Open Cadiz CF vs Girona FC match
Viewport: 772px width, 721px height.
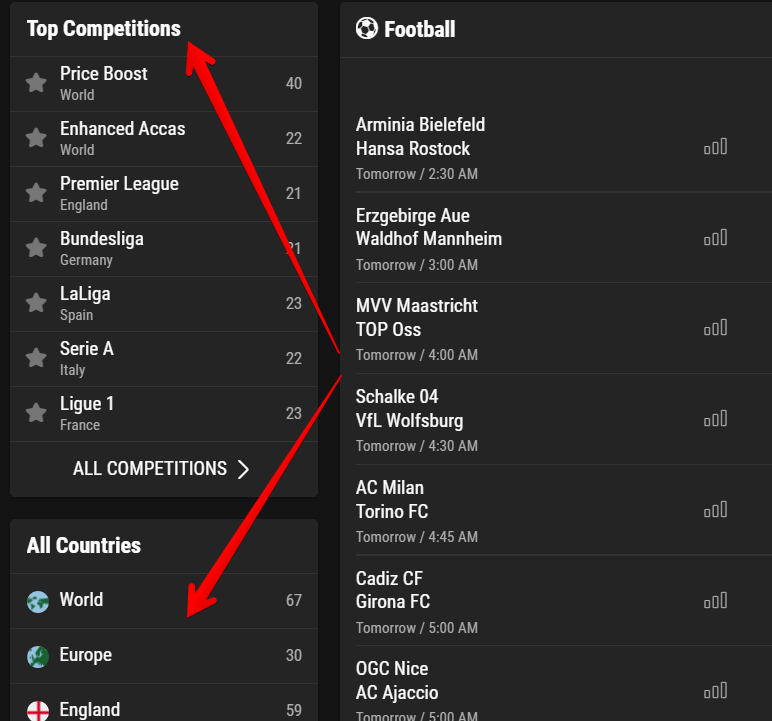tap(564, 601)
